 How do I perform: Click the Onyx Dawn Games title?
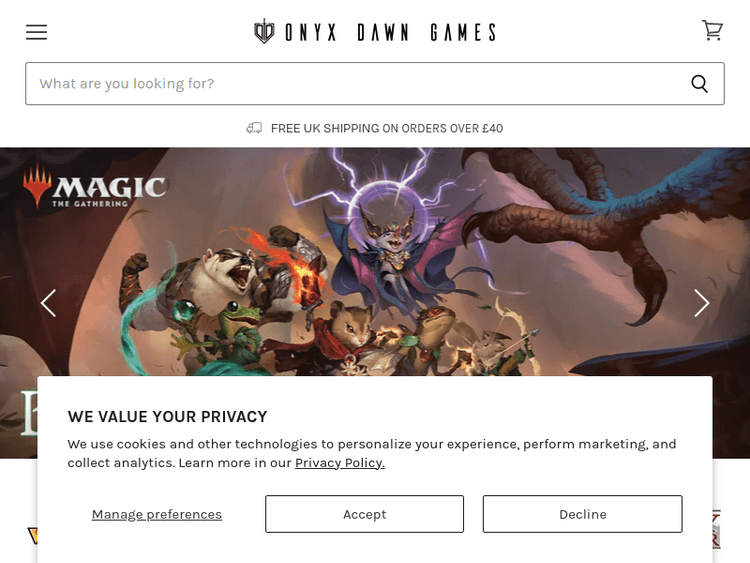[390, 33]
